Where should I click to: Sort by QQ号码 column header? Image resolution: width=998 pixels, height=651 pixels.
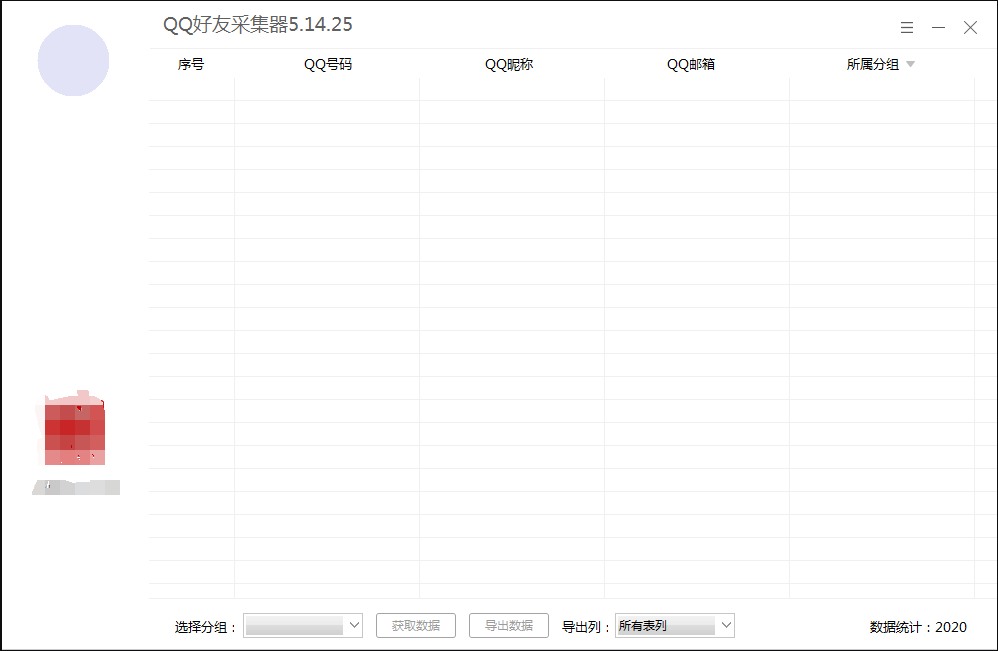tap(328, 64)
